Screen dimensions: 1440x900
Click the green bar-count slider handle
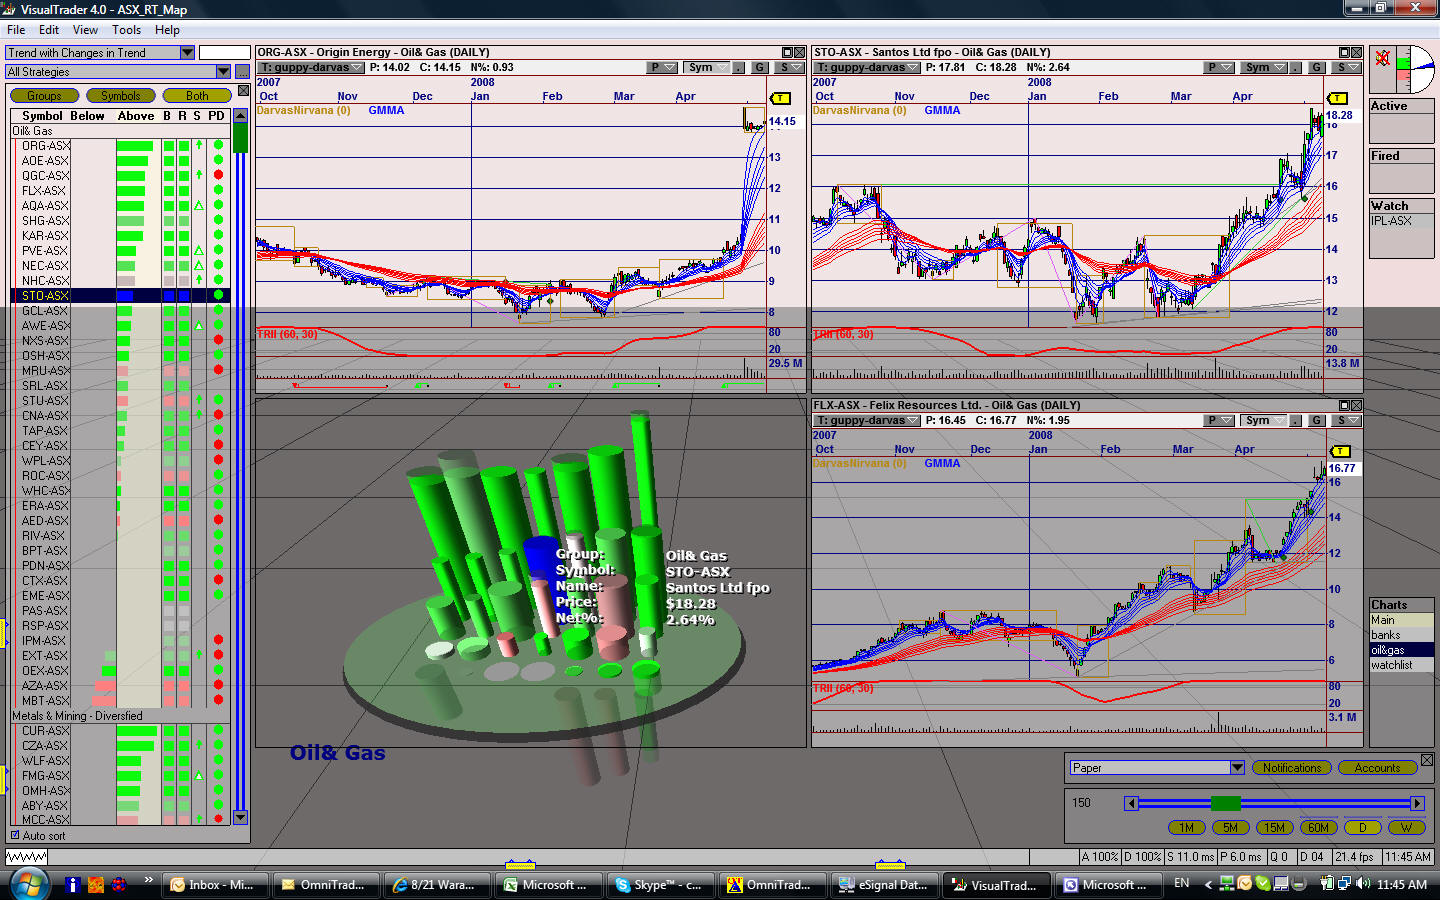coord(1225,803)
